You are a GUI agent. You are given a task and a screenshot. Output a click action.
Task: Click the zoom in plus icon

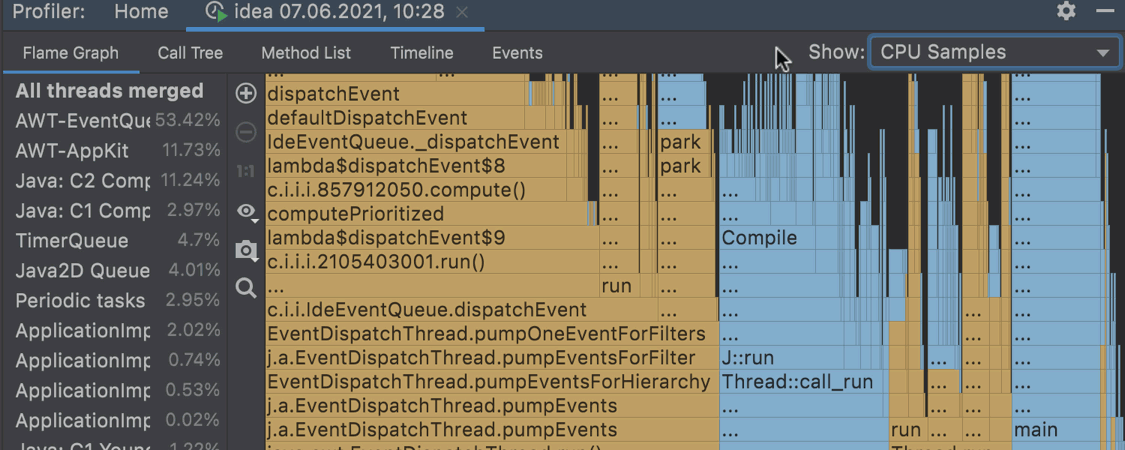click(246, 94)
